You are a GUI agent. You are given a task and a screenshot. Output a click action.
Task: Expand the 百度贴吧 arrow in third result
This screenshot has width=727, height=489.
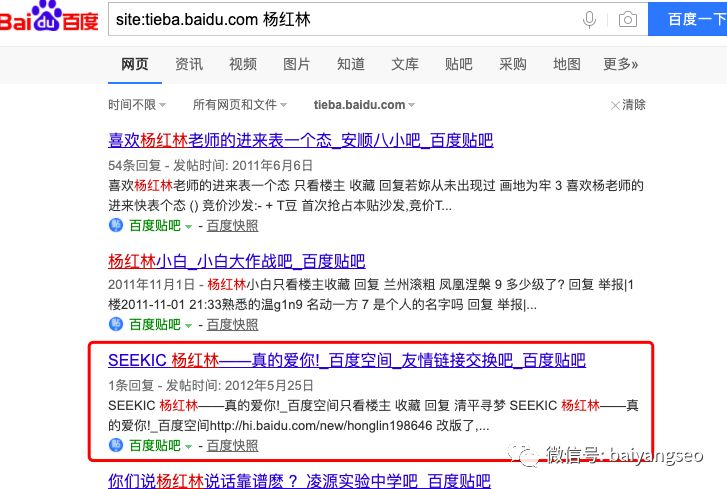pyautogui.click(x=188, y=446)
